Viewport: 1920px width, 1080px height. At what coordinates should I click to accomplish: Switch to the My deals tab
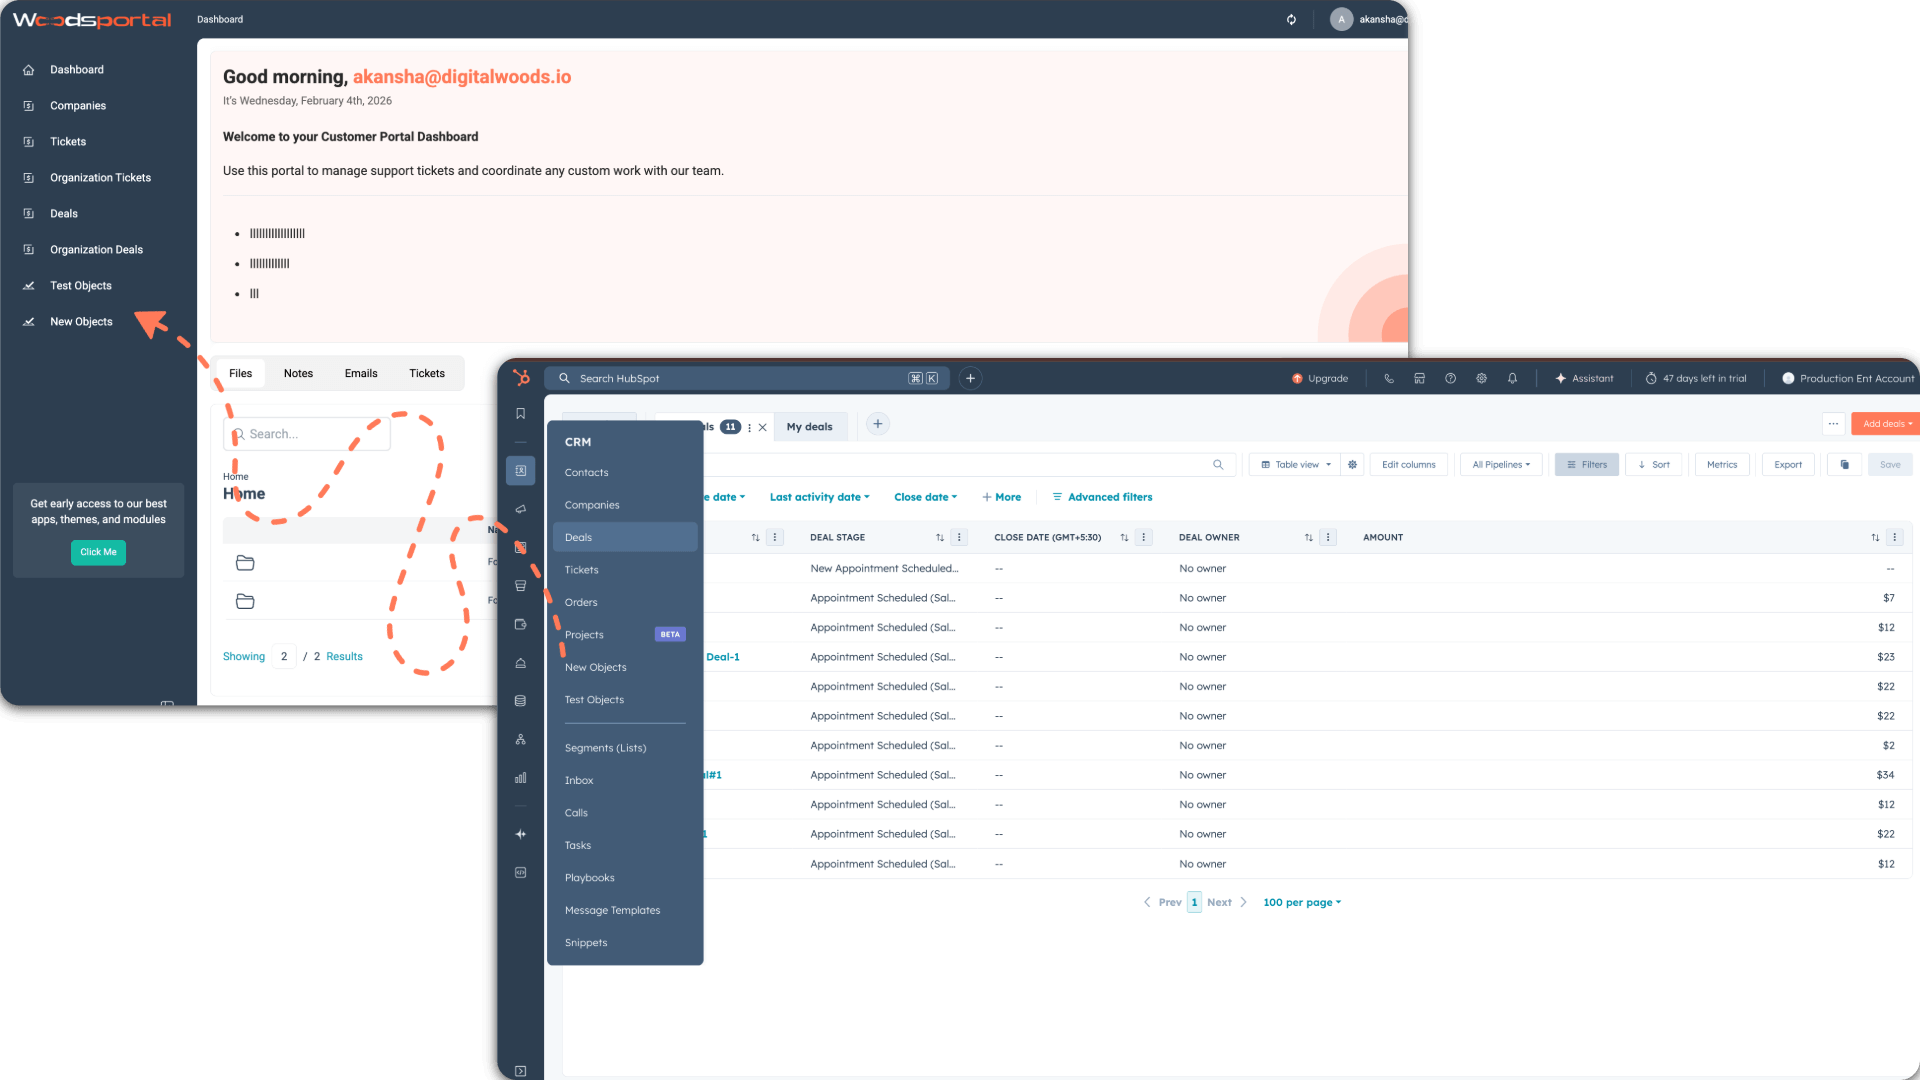pos(810,426)
